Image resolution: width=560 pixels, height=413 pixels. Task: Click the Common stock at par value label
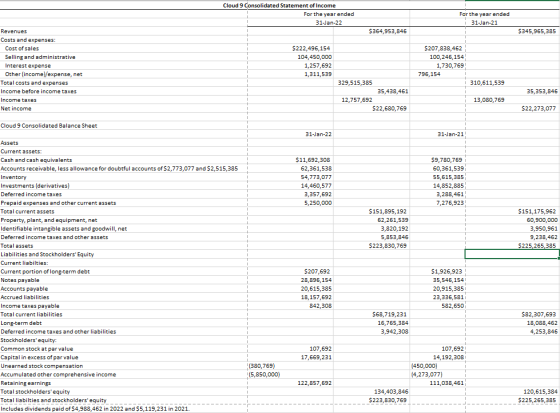pos(37,349)
